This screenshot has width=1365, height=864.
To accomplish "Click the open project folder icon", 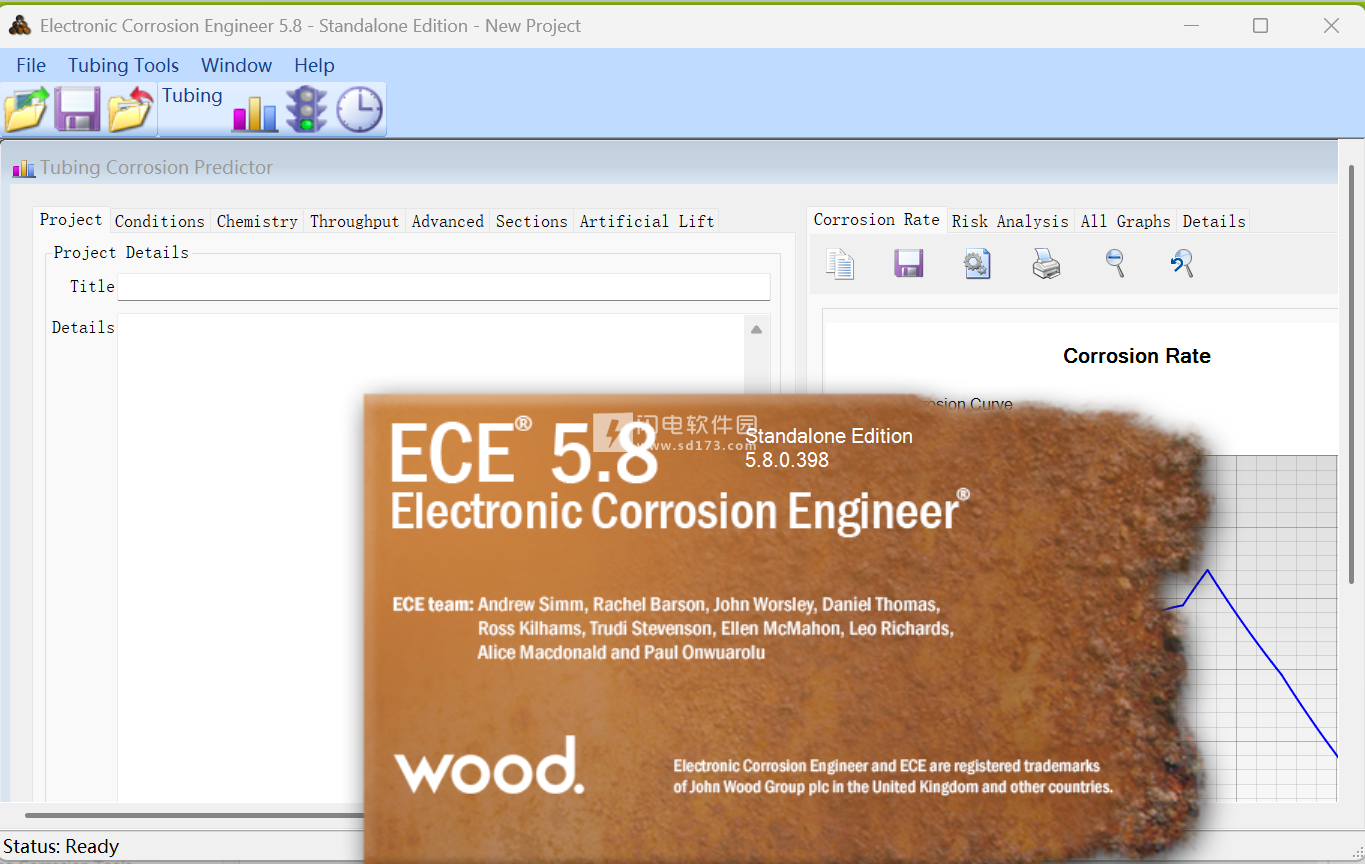I will (26, 109).
